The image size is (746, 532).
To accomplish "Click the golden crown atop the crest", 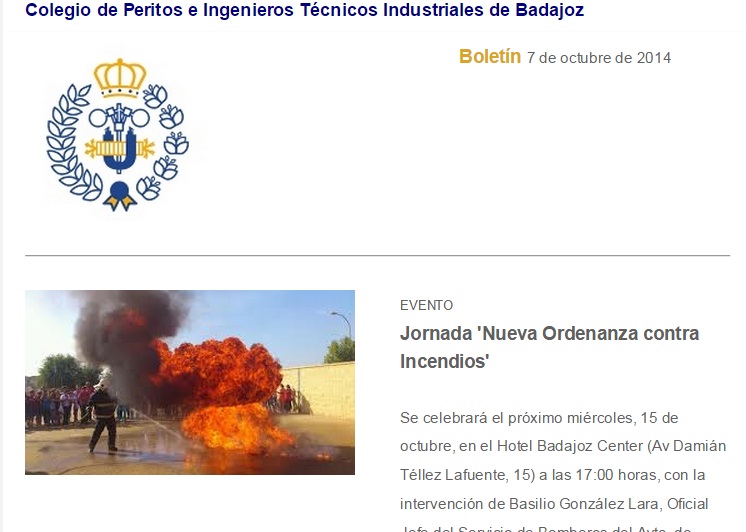I will coord(119,76).
